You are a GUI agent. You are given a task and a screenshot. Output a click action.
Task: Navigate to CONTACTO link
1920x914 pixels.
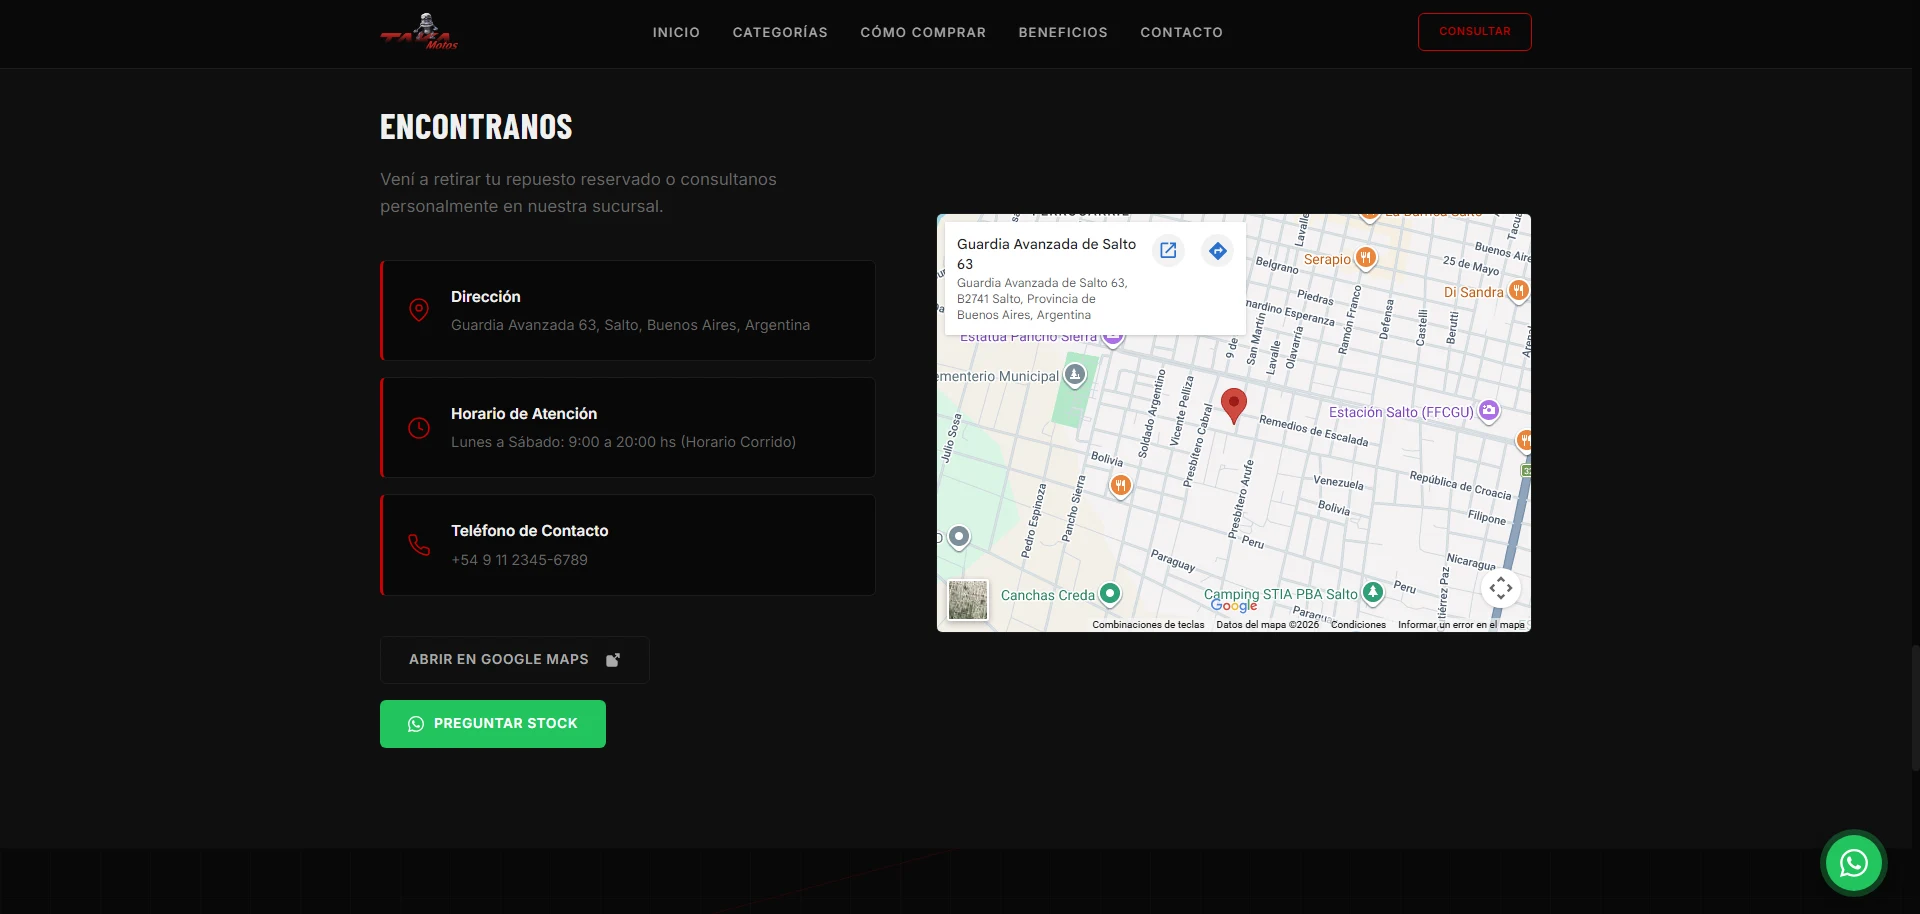pos(1181,32)
